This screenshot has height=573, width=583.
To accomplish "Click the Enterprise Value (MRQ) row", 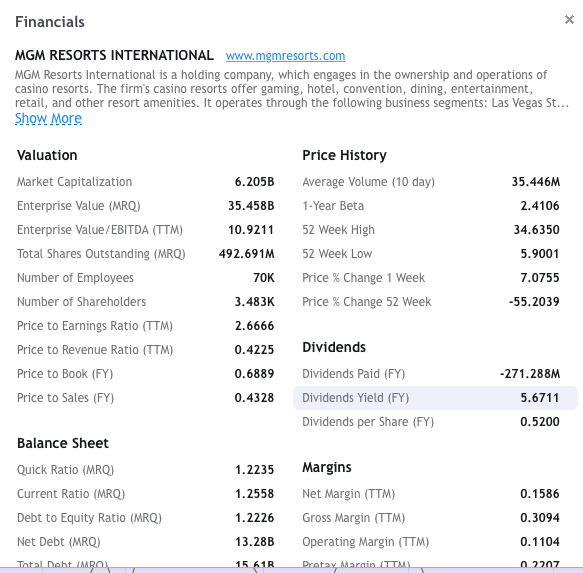I will (x=145, y=206).
